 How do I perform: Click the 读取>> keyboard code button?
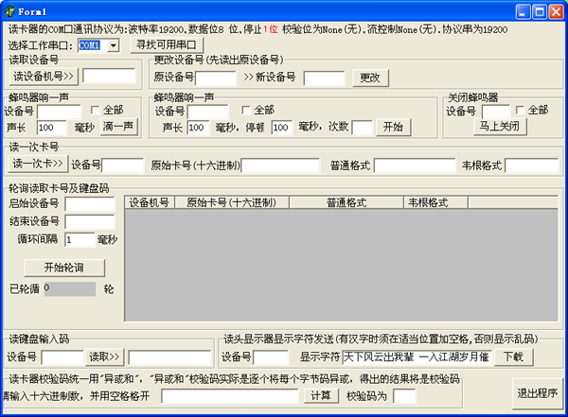click(x=105, y=357)
